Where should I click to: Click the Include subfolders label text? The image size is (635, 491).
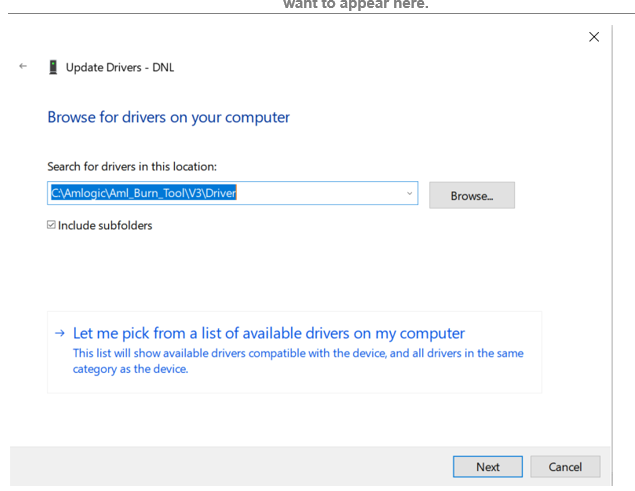105,225
